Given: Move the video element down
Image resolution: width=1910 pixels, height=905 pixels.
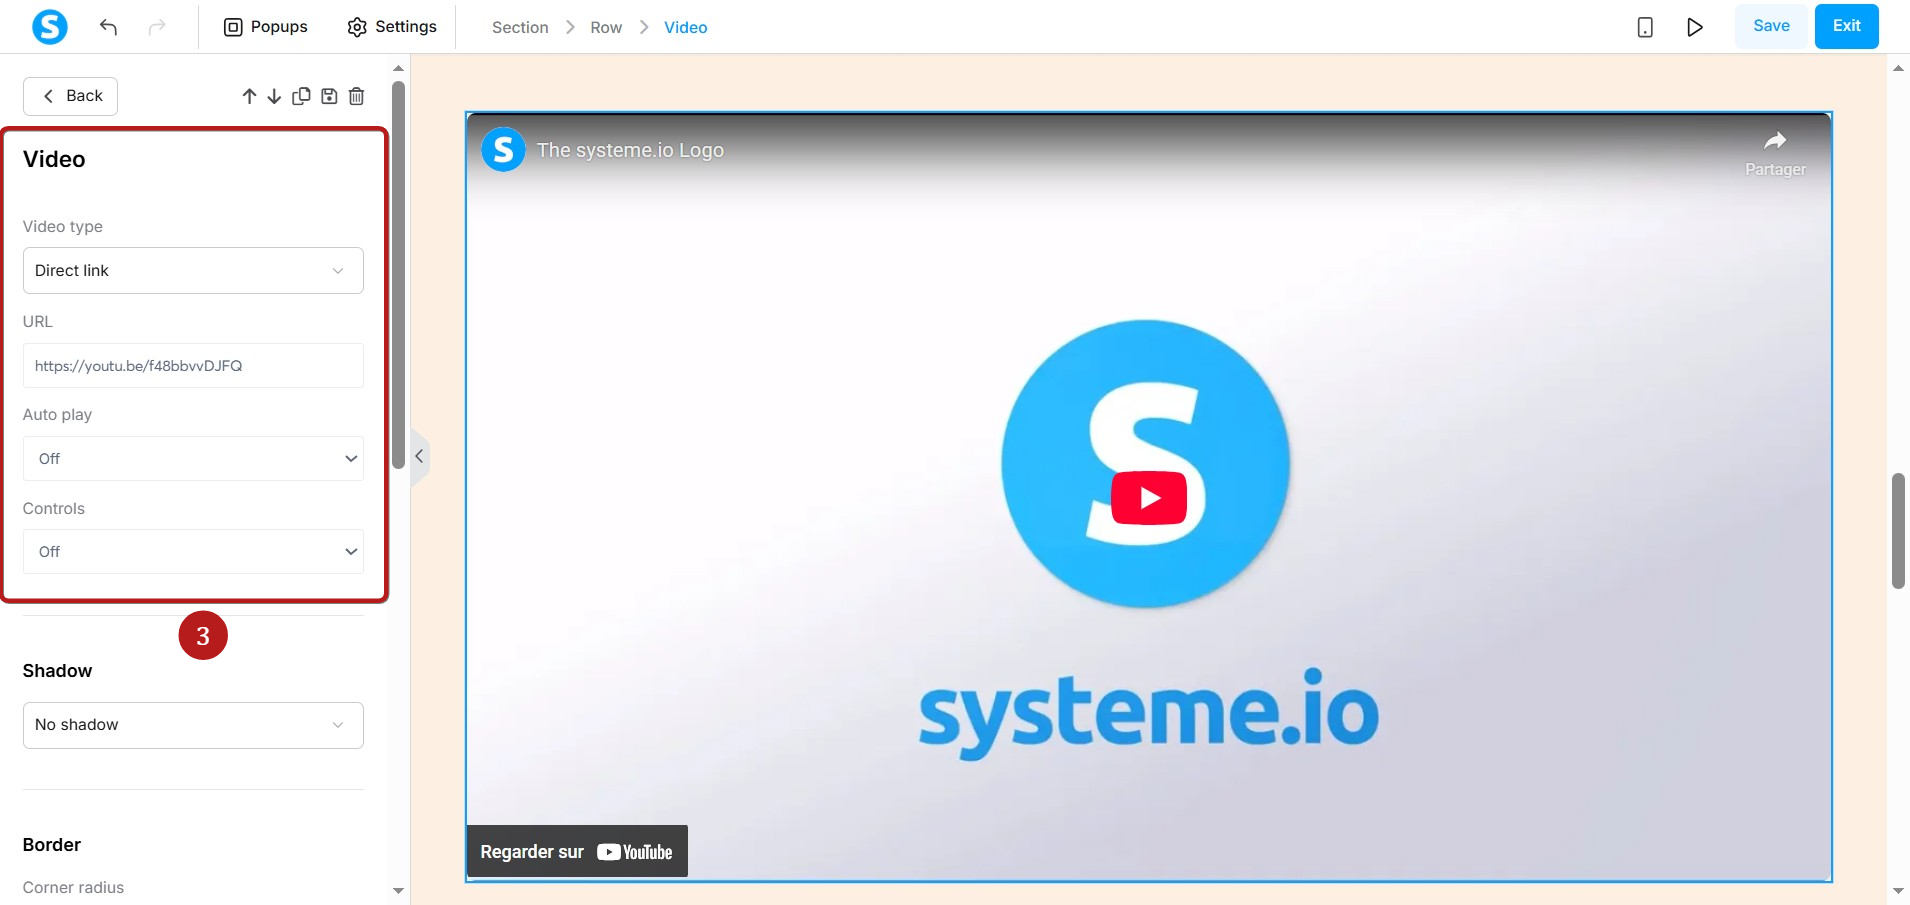Looking at the screenshot, I should tap(274, 96).
